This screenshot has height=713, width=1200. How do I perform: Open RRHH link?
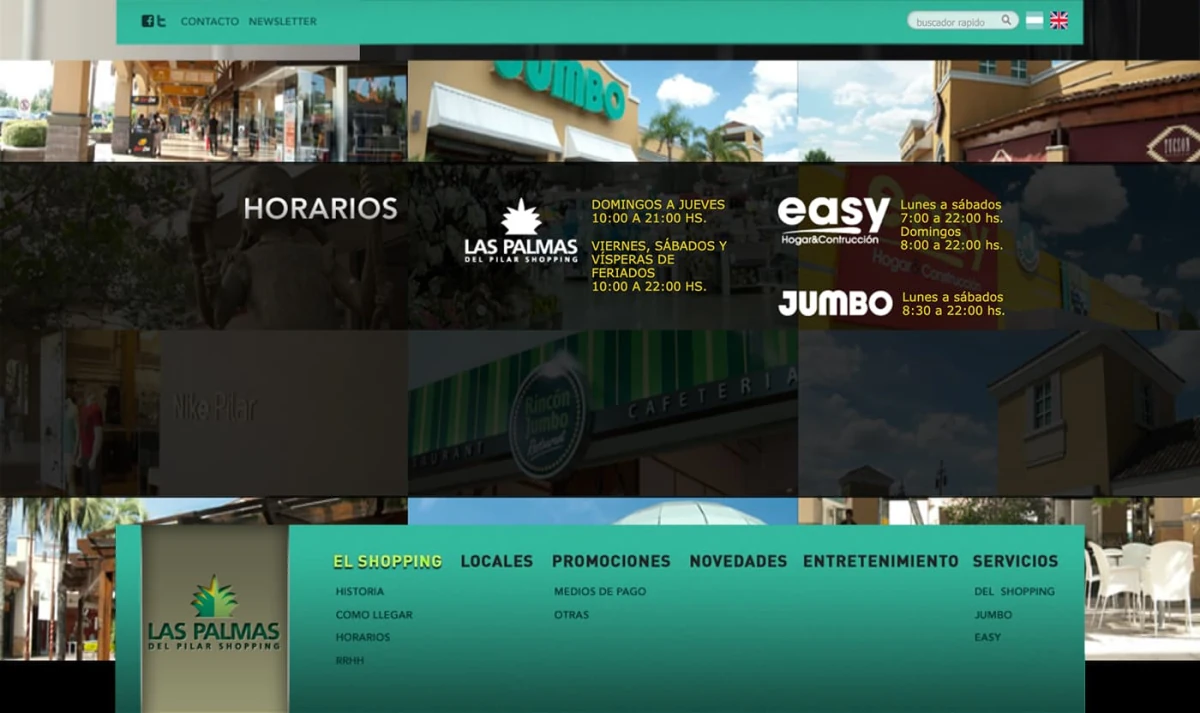pyautogui.click(x=350, y=661)
